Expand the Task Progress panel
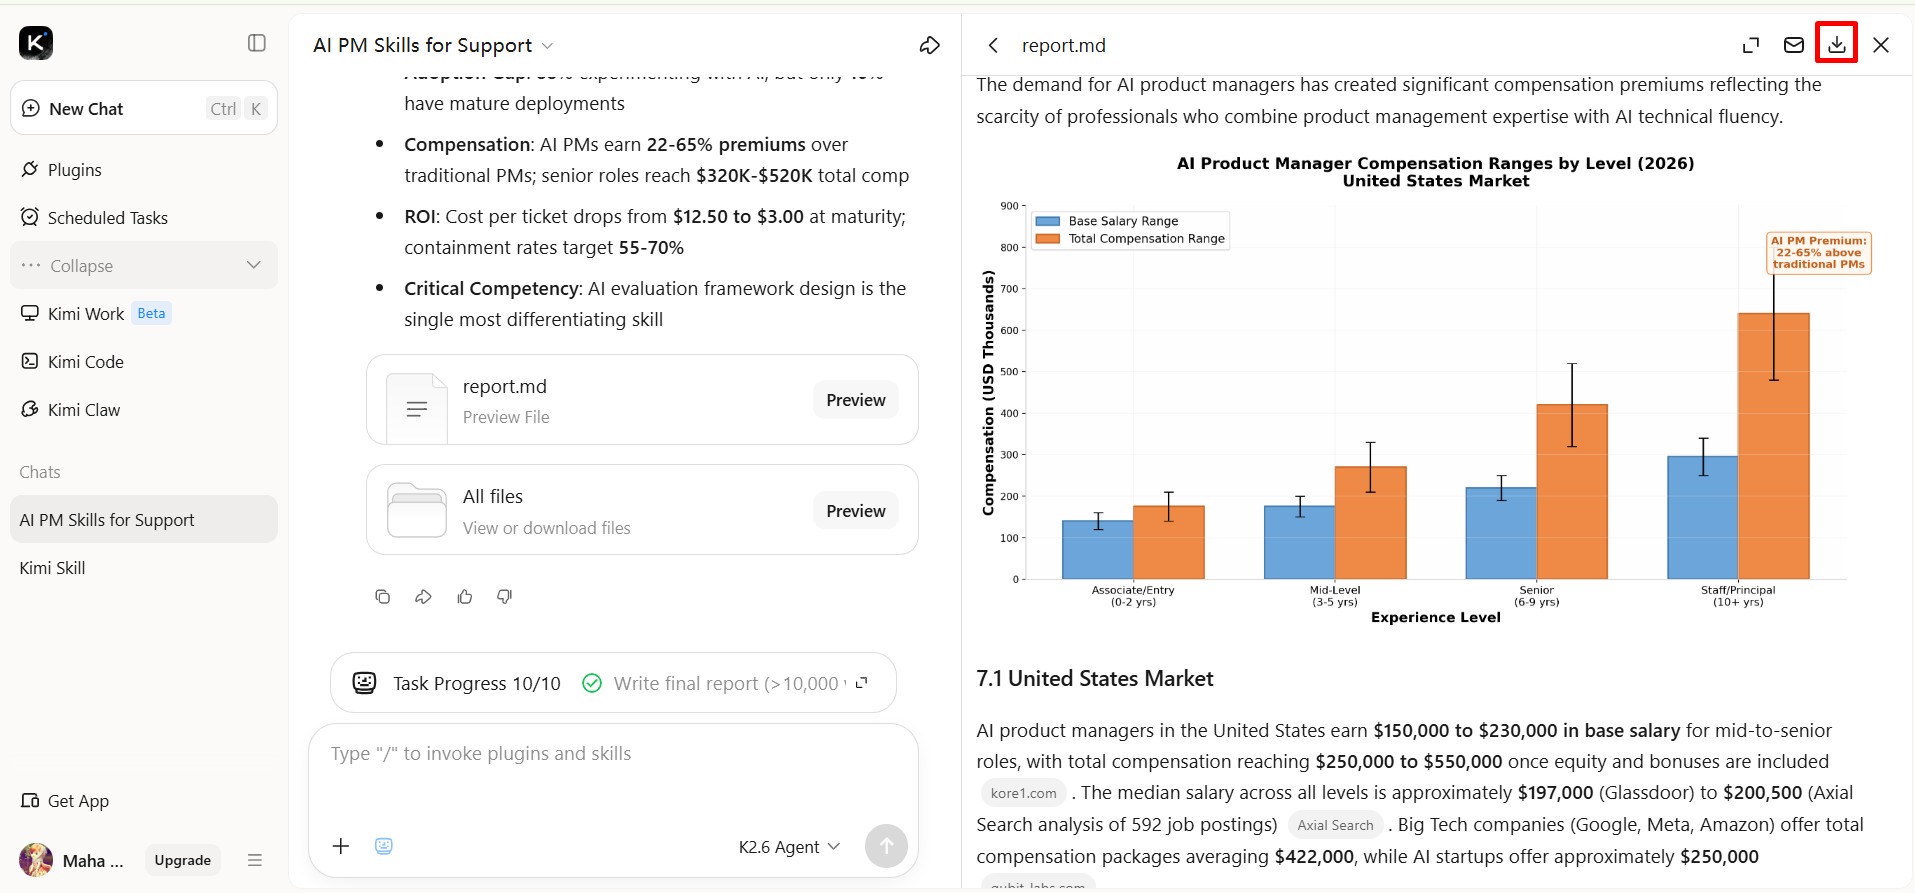The height and width of the screenshot is (893, 1915). pos(862,683)
